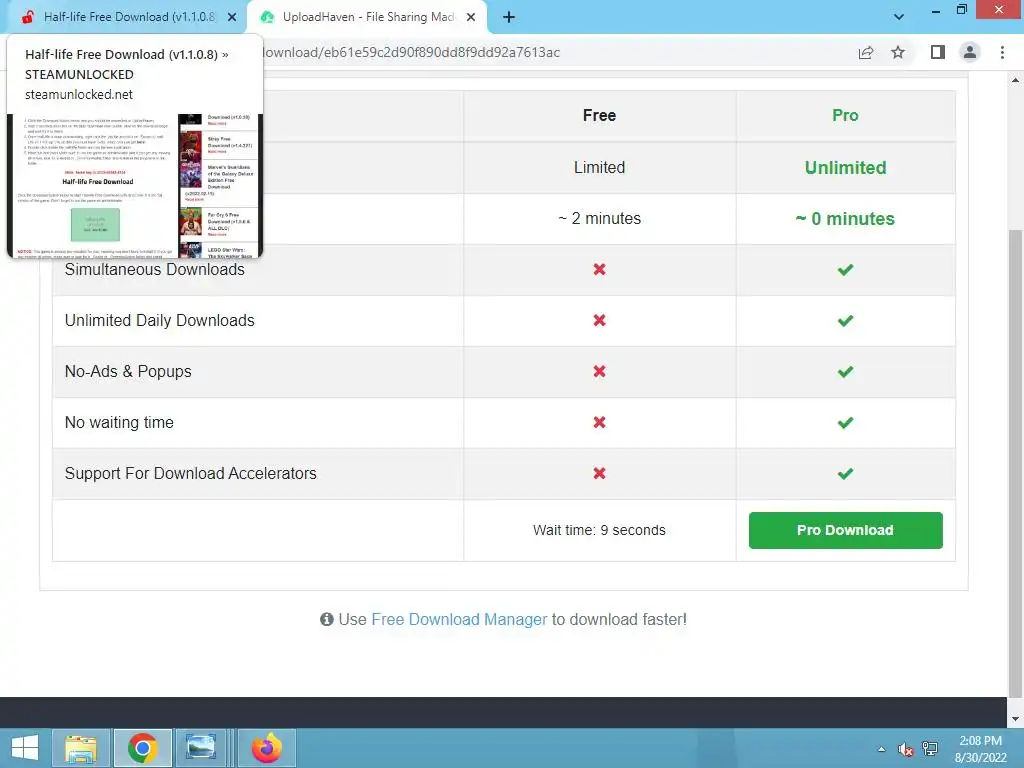Launch Firefox from the taskbar
The height and width of the screenshot is (768, 1024).
point(266,748)
